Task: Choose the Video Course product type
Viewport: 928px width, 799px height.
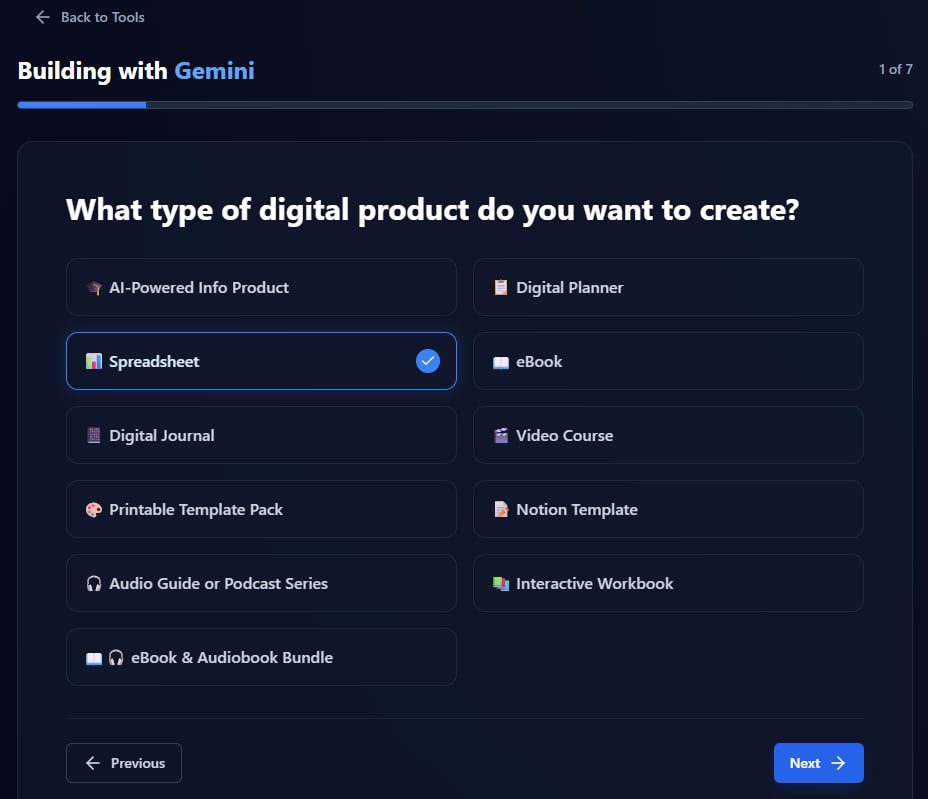Action: [x=667, y=435]
